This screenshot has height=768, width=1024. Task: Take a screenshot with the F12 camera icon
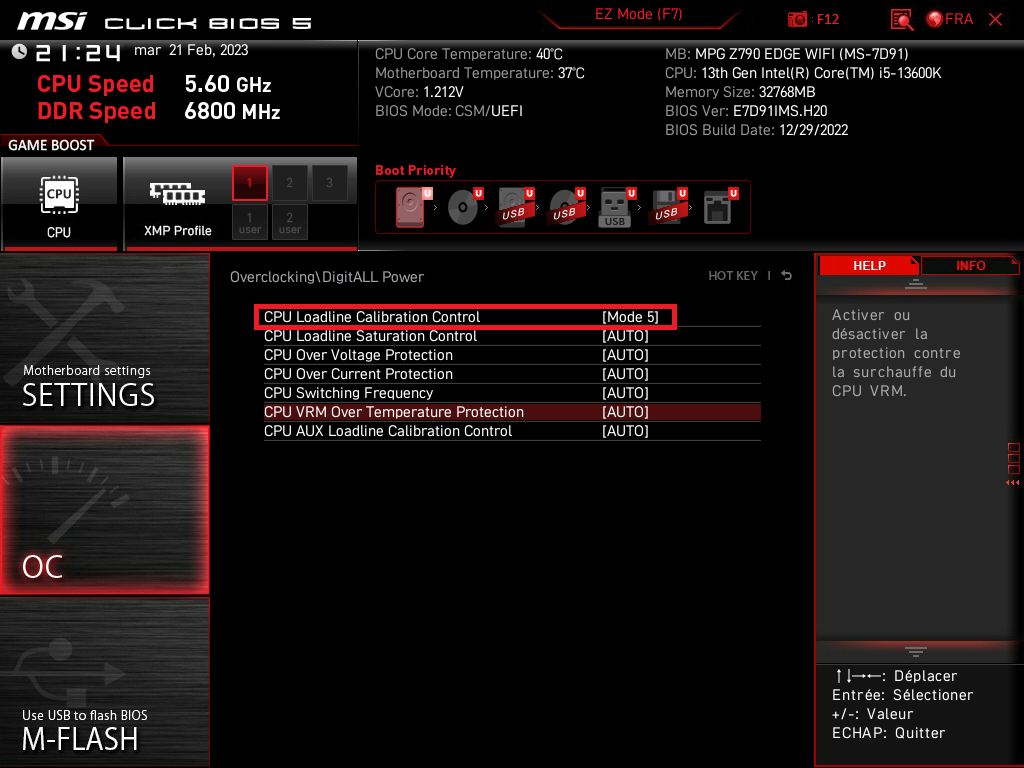coord(797,19)
